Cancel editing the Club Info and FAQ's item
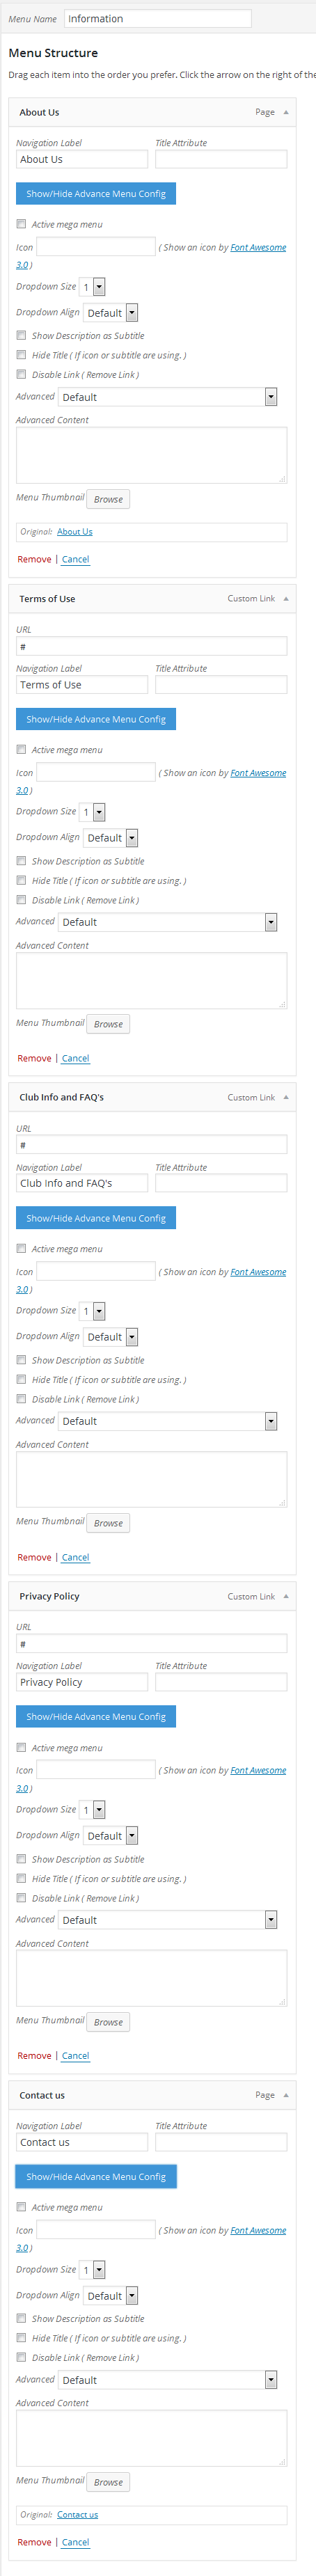This screenshot has width=316, height=2576. pos(76,1557)
